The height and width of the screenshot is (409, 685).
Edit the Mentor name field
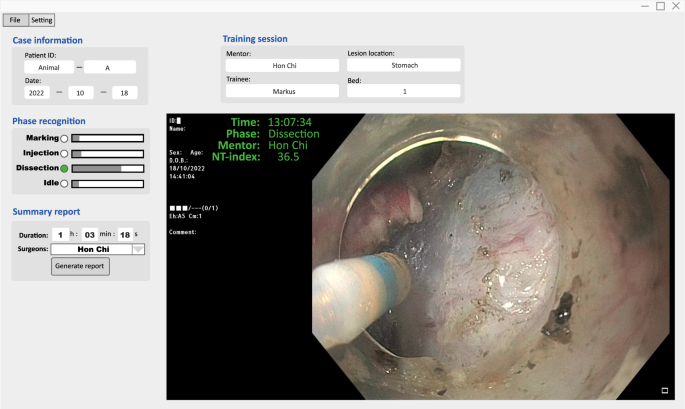(x=282, y=65)
